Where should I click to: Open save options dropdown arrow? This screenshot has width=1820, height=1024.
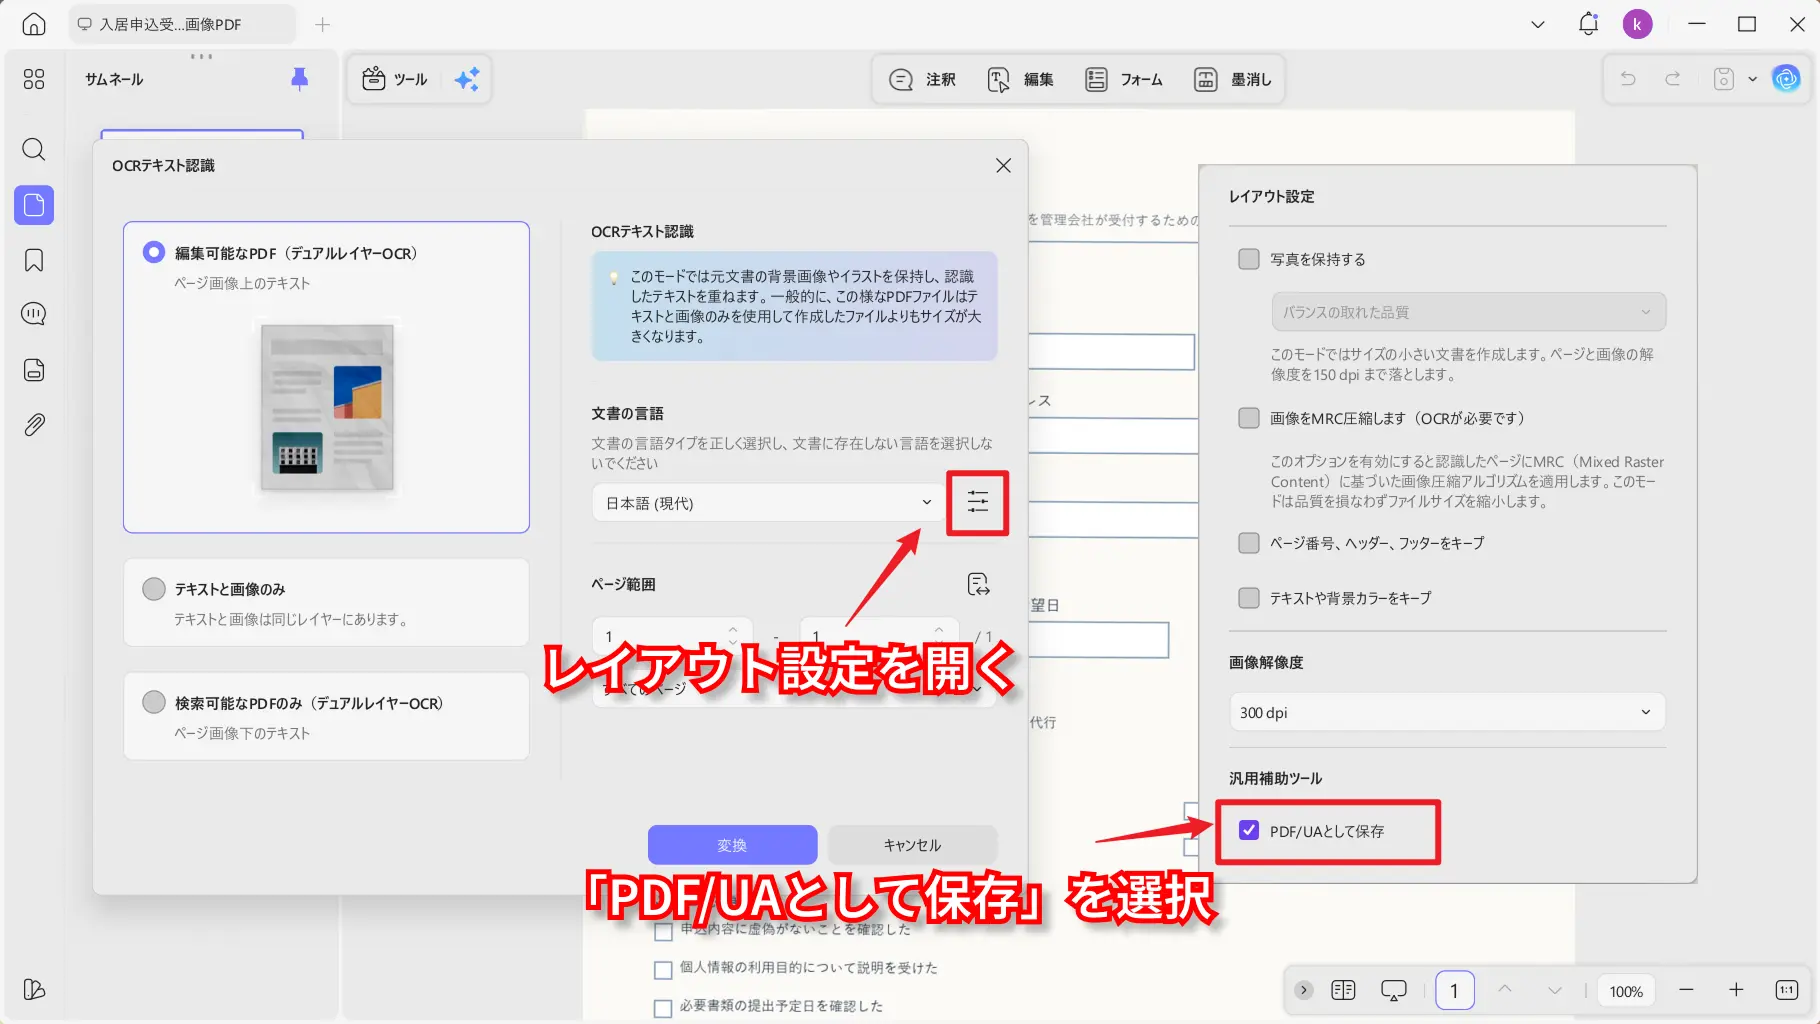point(1752,79)
